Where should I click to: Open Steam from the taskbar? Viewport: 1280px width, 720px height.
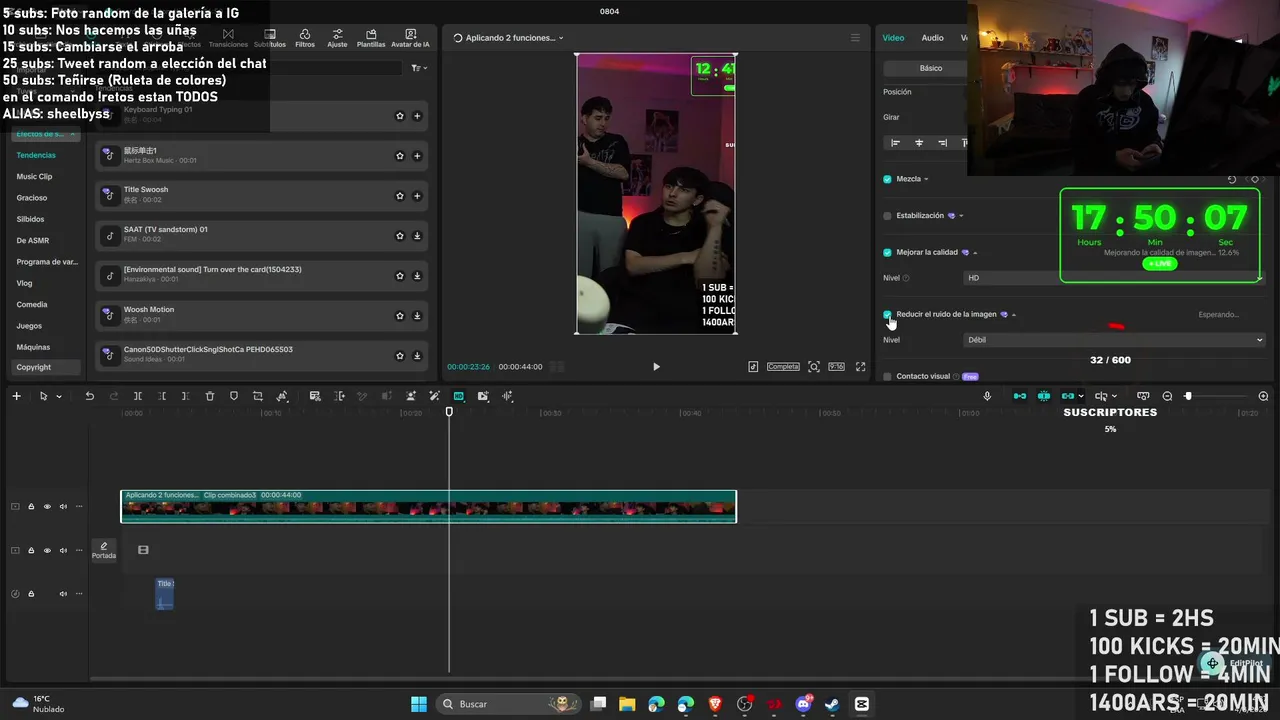832,704
